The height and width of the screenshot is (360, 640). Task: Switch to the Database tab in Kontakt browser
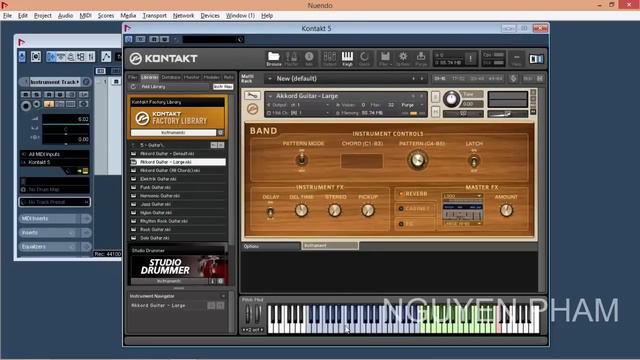[x=171, y=77]
